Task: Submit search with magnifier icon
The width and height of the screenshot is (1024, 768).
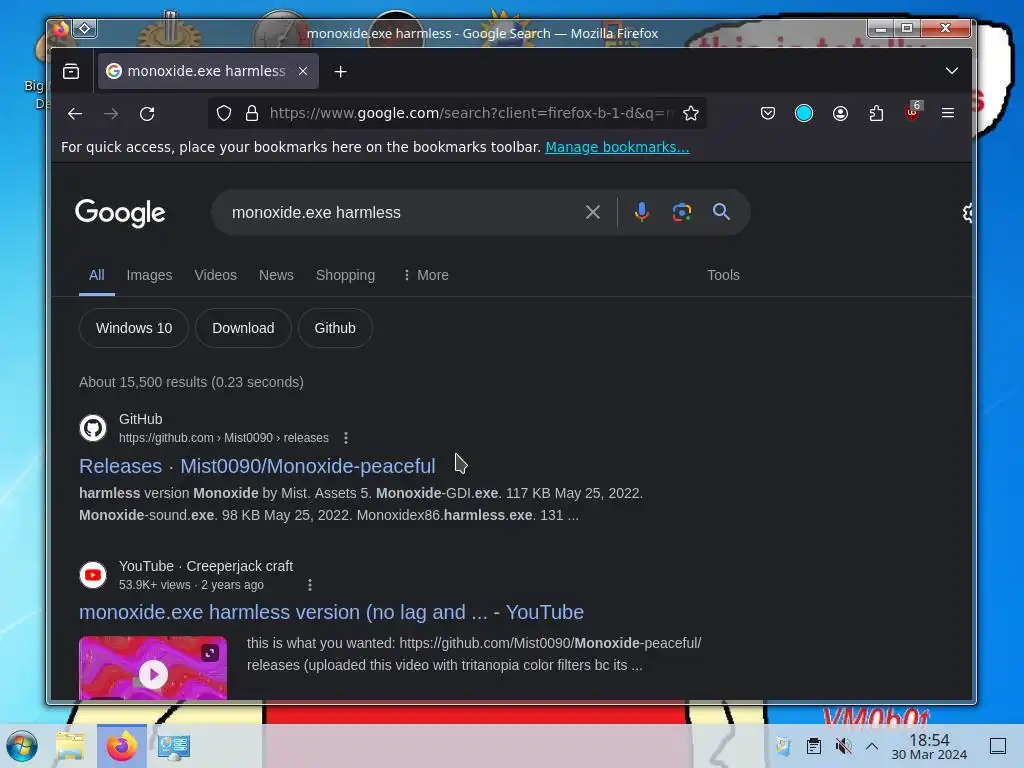Action: 722,212
